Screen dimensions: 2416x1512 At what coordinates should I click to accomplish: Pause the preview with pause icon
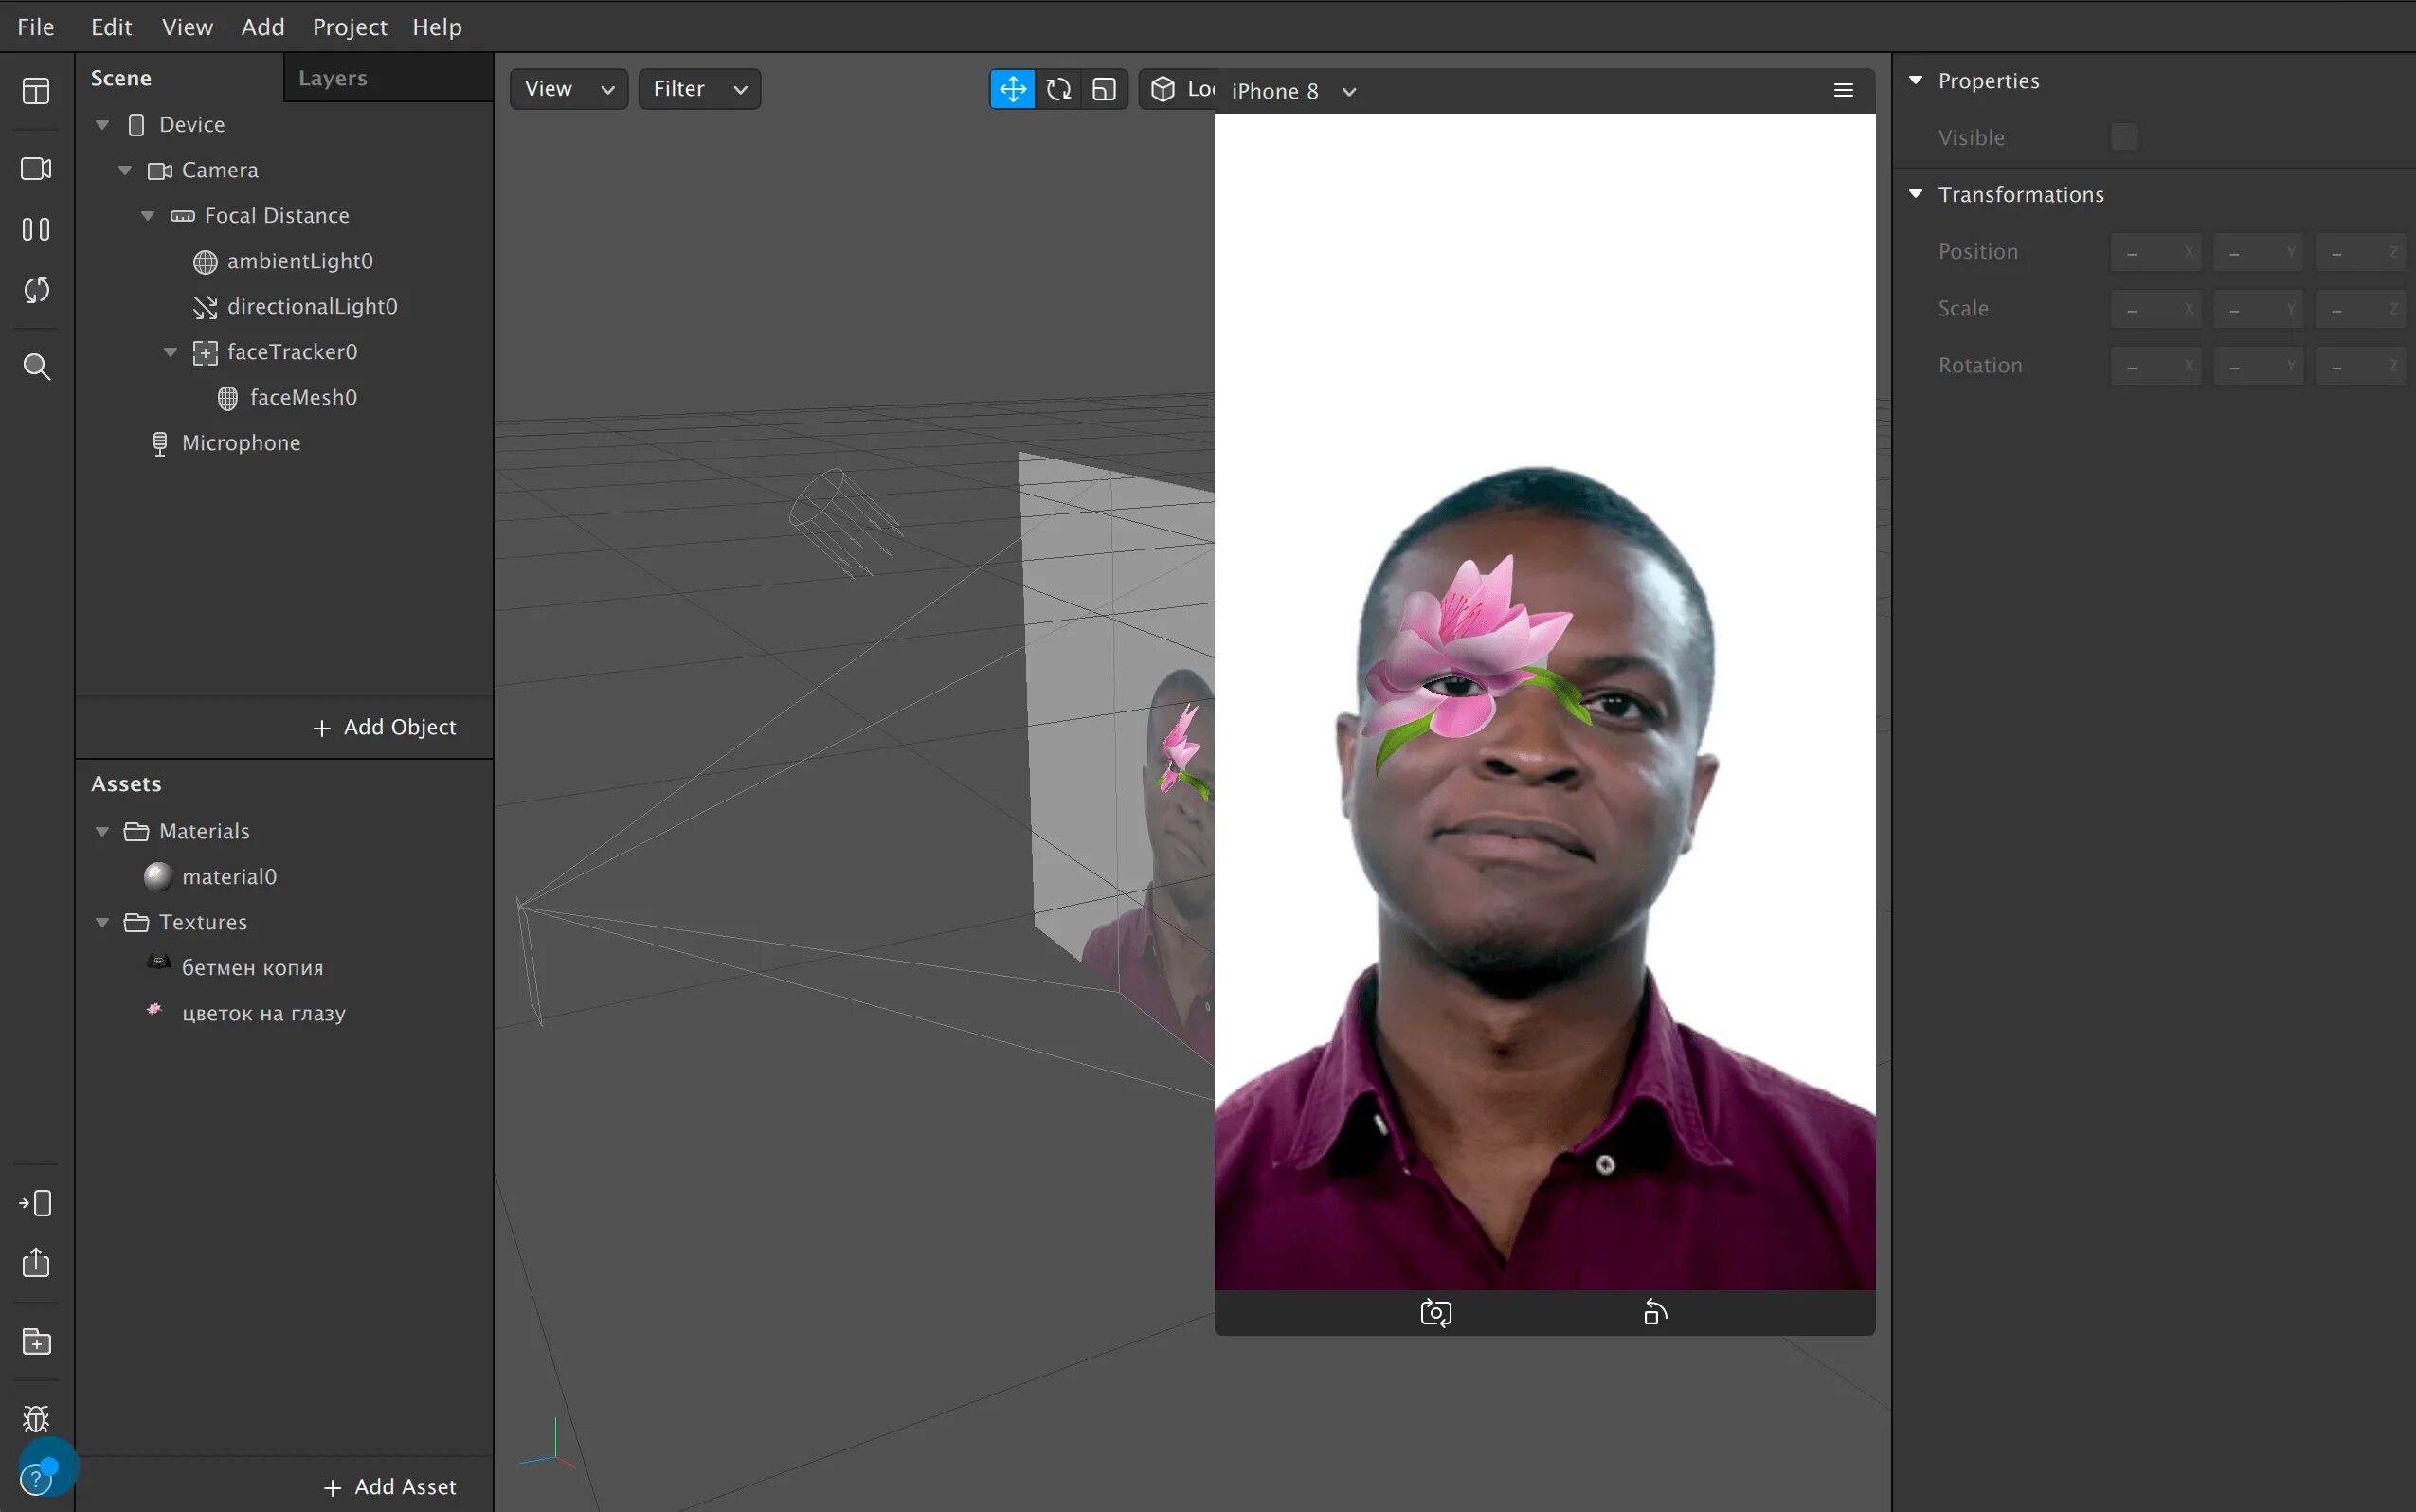pos(36,229)
